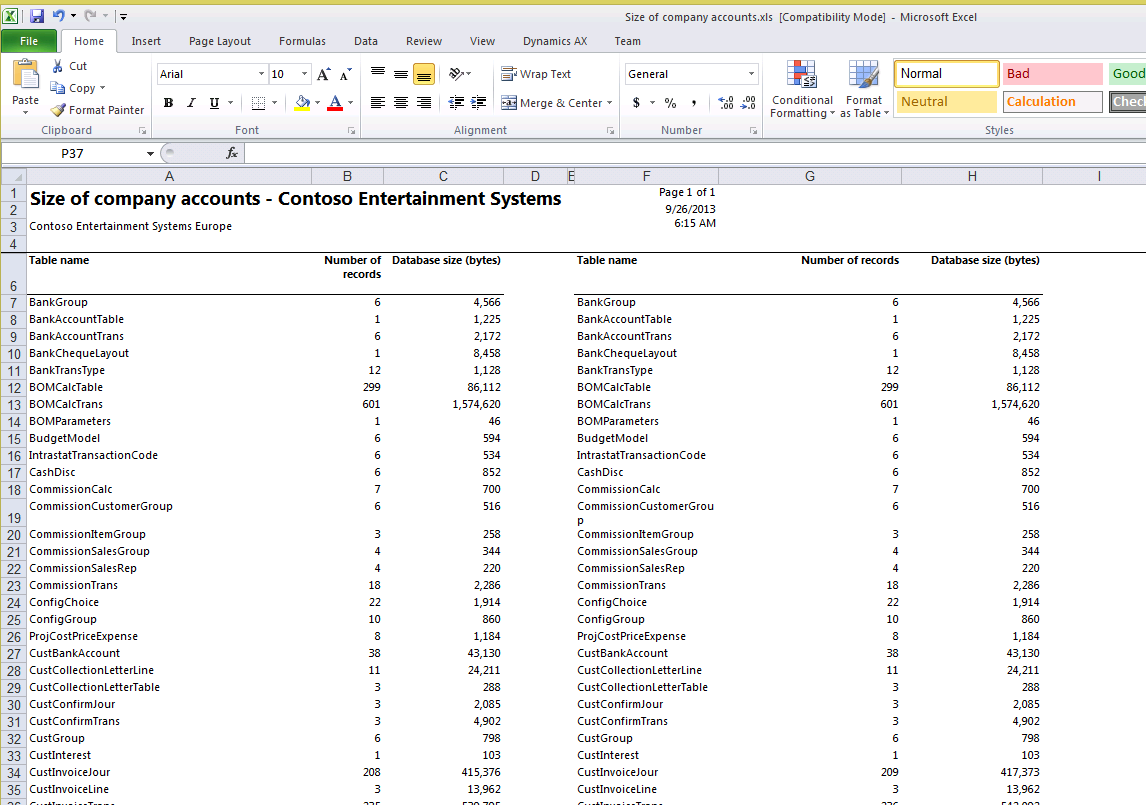Click the Increase Indent icon

pyautogui.click(x=478, y=103)
